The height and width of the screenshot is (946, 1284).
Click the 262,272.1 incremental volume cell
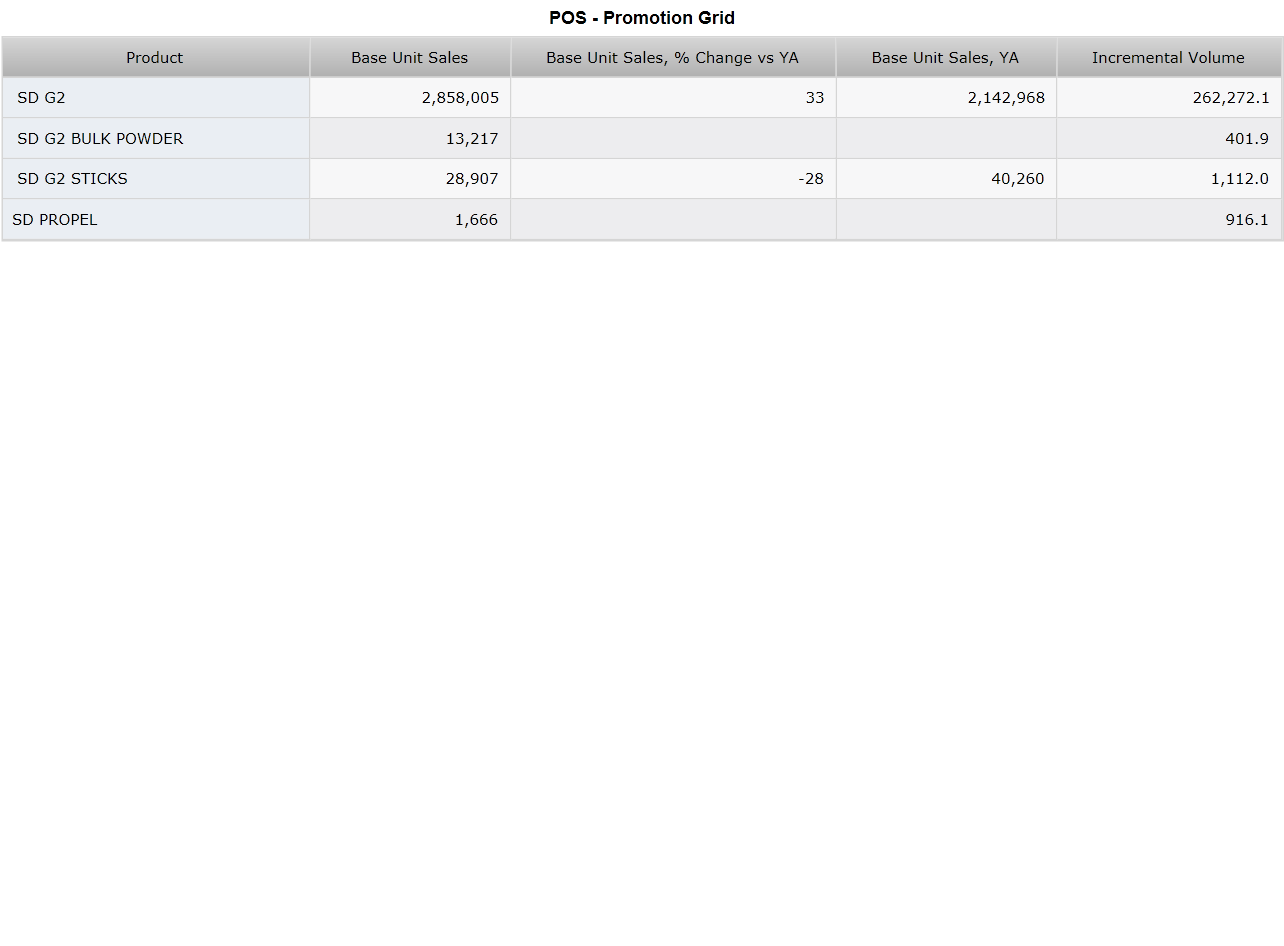point(1169,98)
